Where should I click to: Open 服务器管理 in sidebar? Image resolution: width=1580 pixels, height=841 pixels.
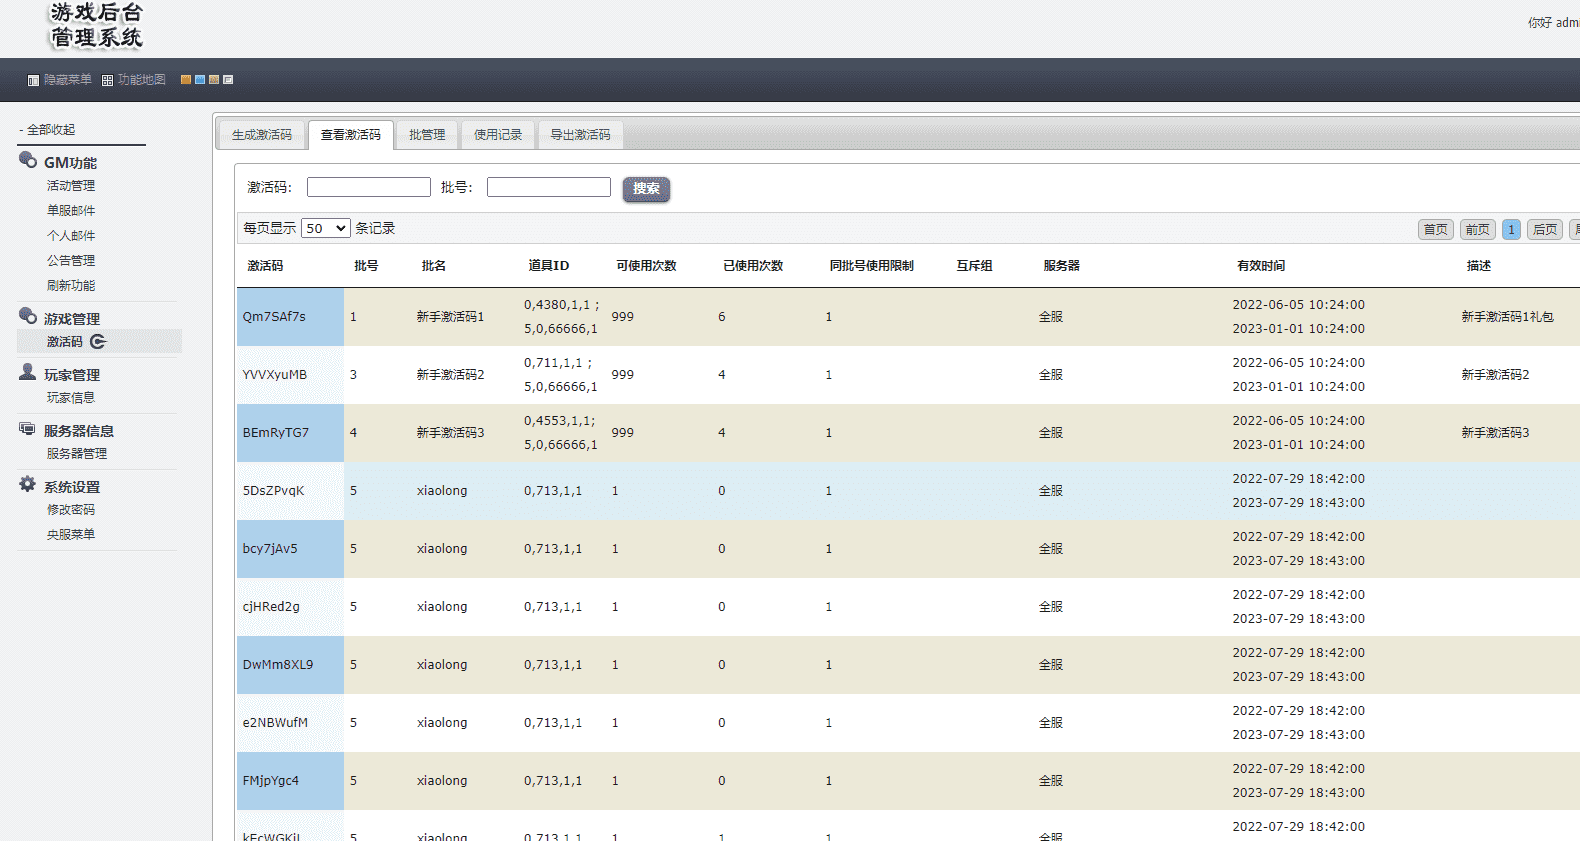tap(77, 454)
